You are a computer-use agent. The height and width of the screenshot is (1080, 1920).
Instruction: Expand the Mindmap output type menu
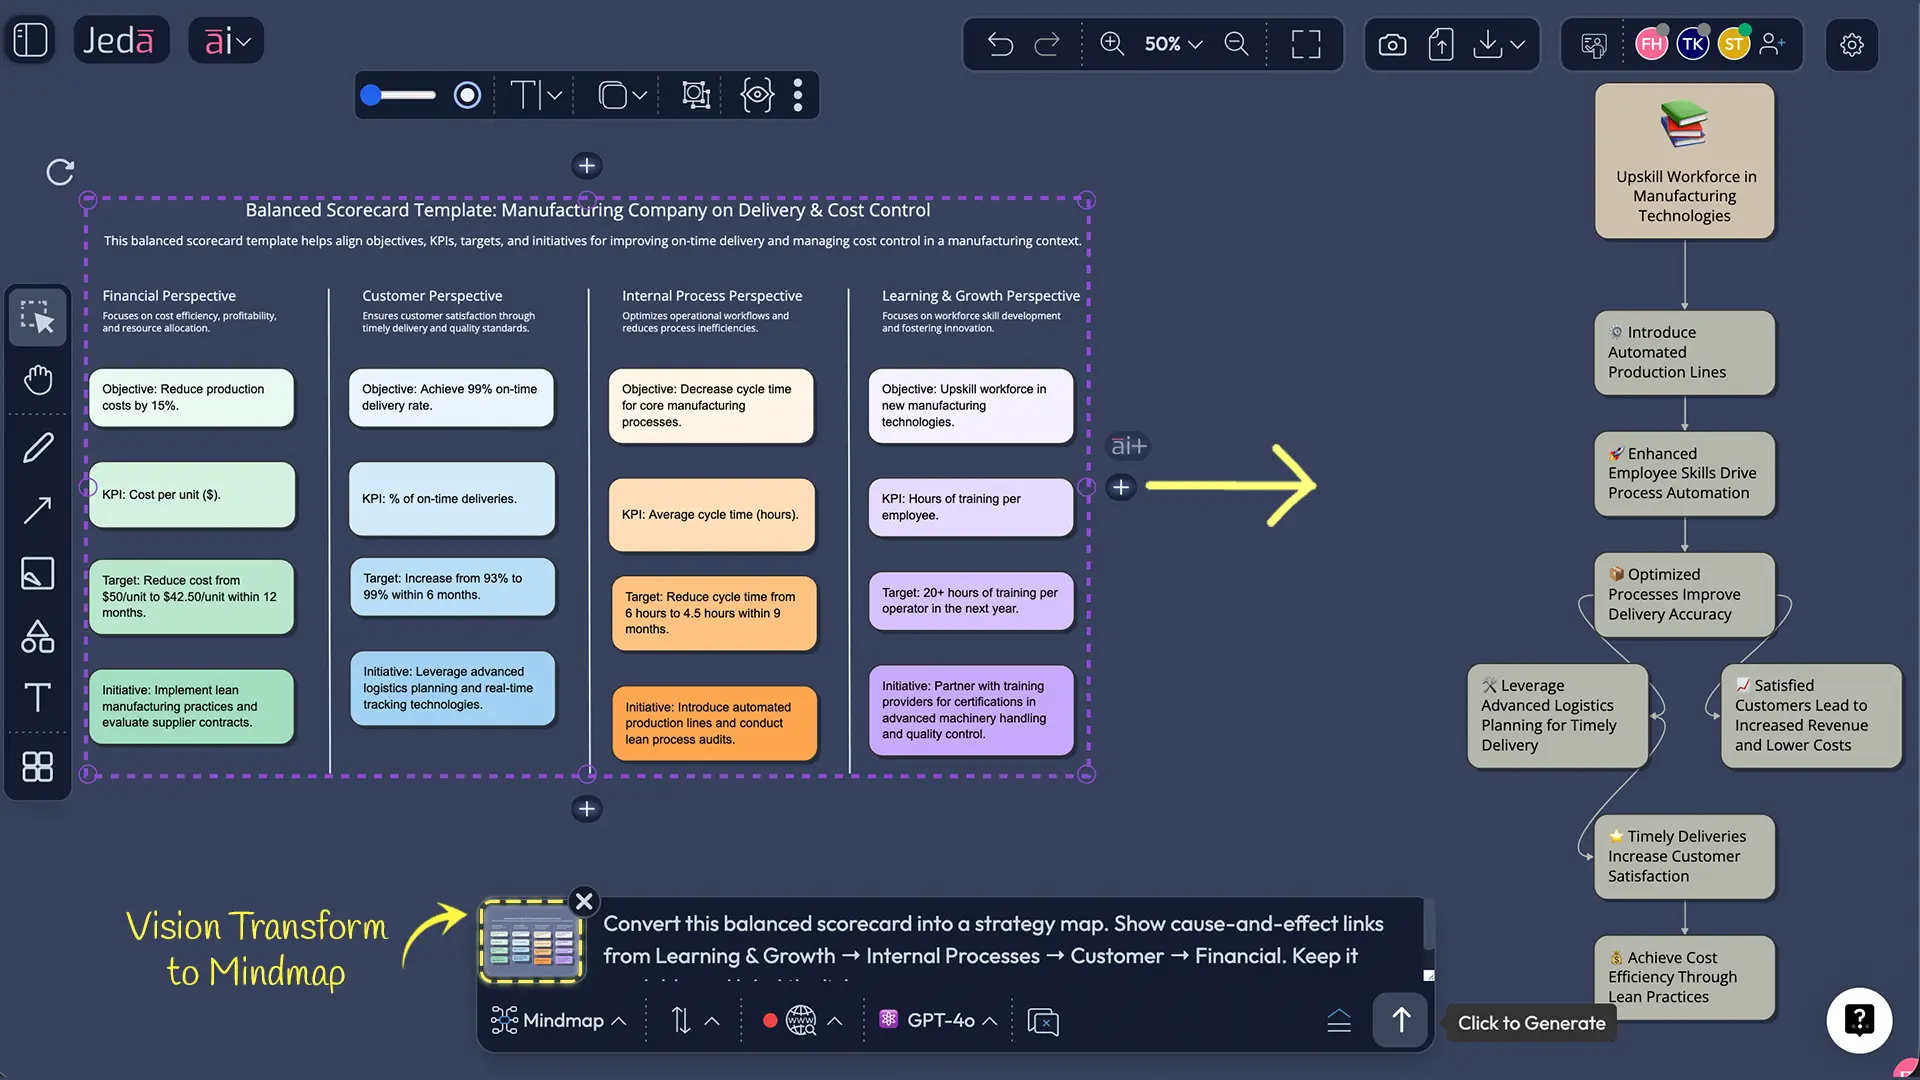pos(559,1021)
